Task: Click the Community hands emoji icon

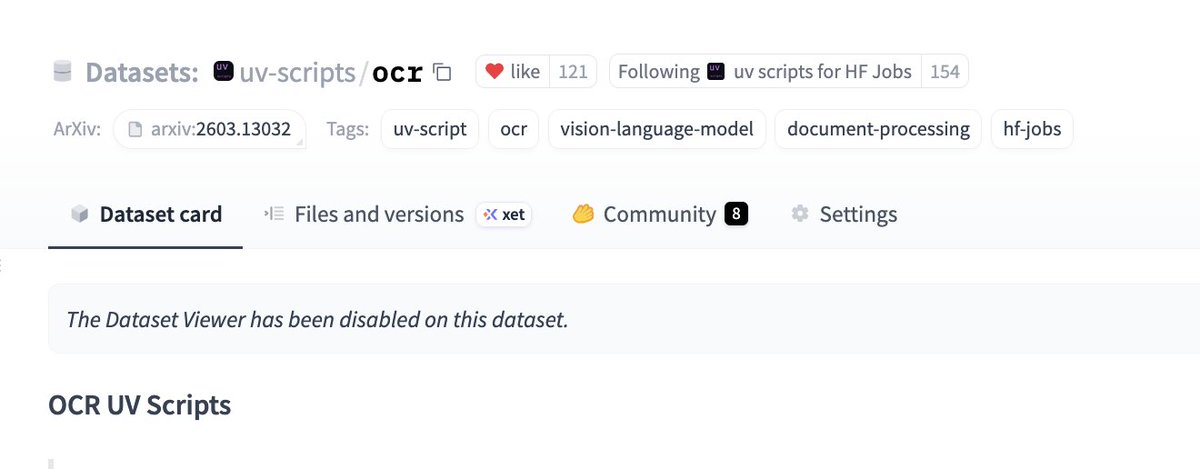Action: (584, 214)
